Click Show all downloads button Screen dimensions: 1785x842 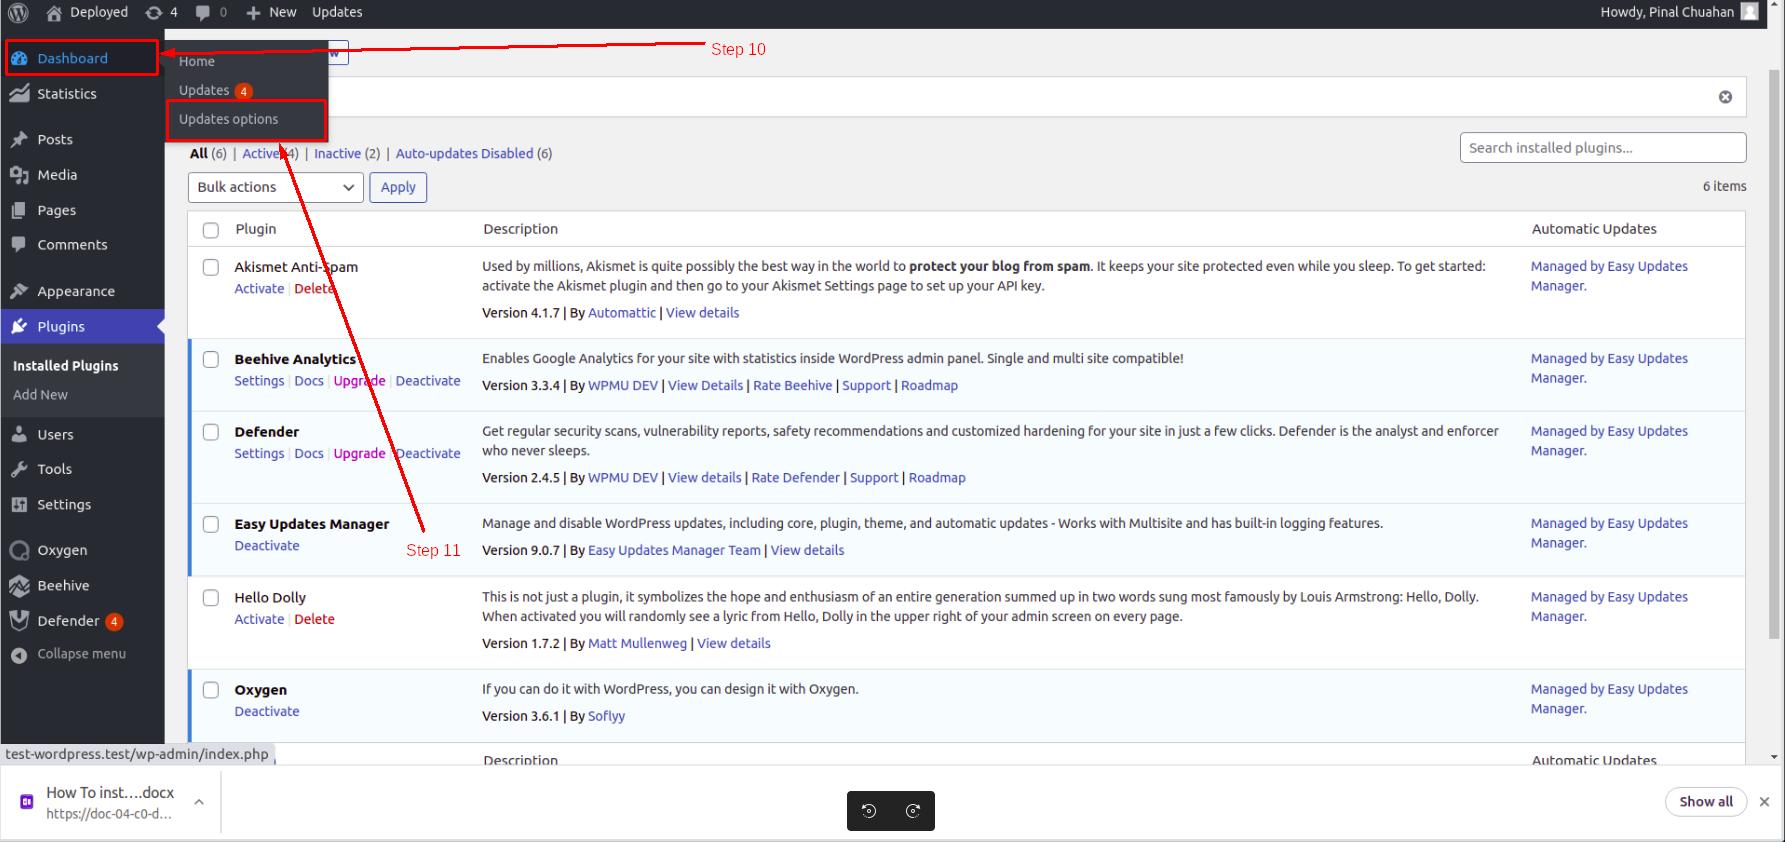[x=1706, y=802]
